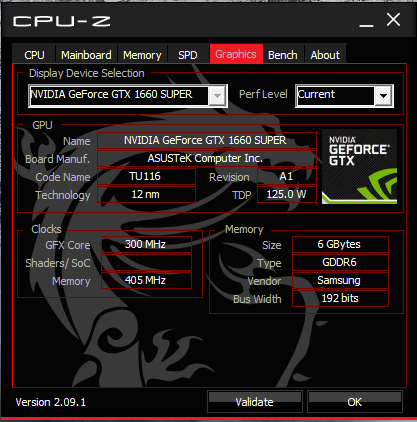This screenshot has height=422, width=417.
Task: Close the CPU-Z window
Action: click(393, 20)
